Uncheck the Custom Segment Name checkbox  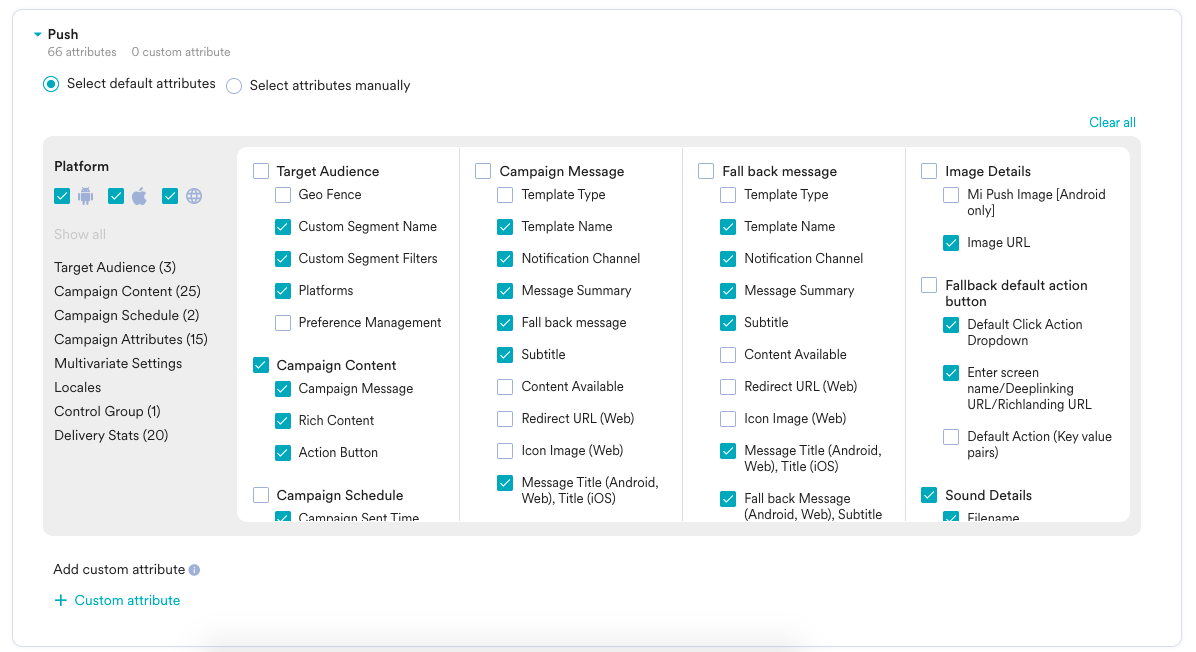coord(283,227)
